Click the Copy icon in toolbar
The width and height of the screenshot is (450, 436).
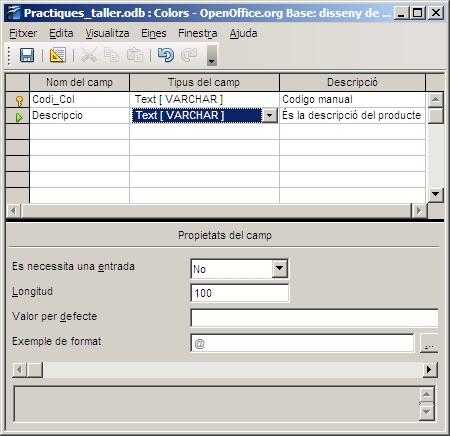(111, 55)
